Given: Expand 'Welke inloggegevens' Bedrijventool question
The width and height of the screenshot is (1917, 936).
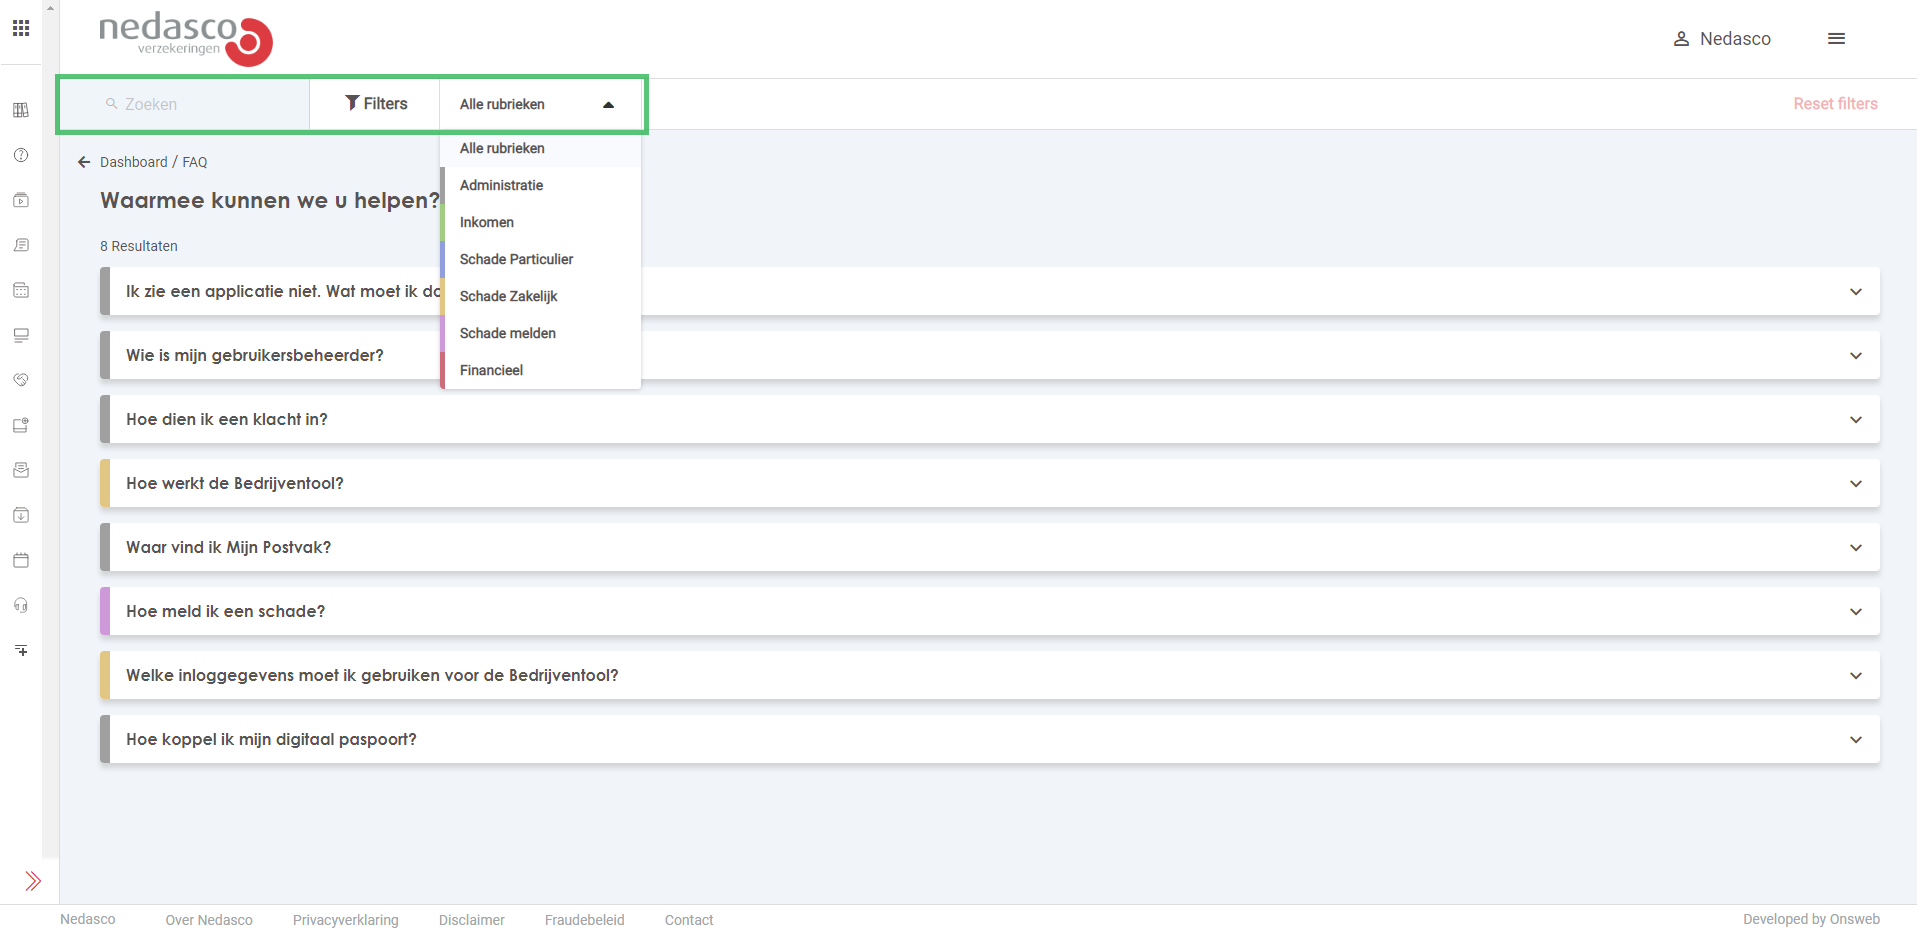Looking at the screenshot, I should [x=990, y=675].
